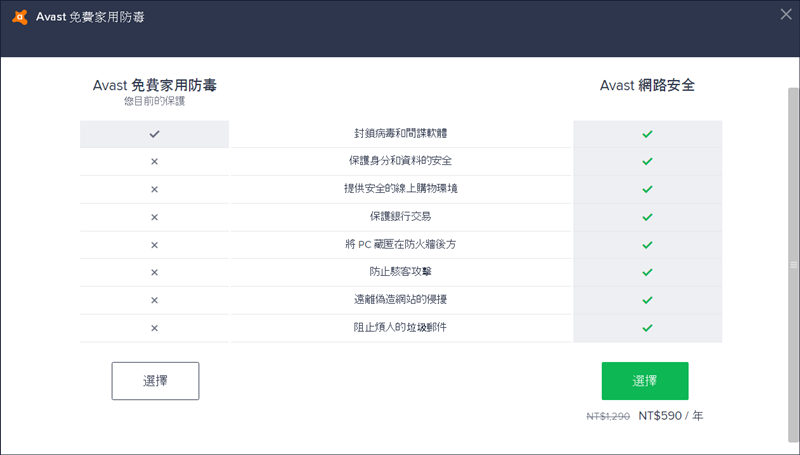Screen dimensions: 800x455
Task: Click the white 選擇 button for free antivirus
Action: 155,381
